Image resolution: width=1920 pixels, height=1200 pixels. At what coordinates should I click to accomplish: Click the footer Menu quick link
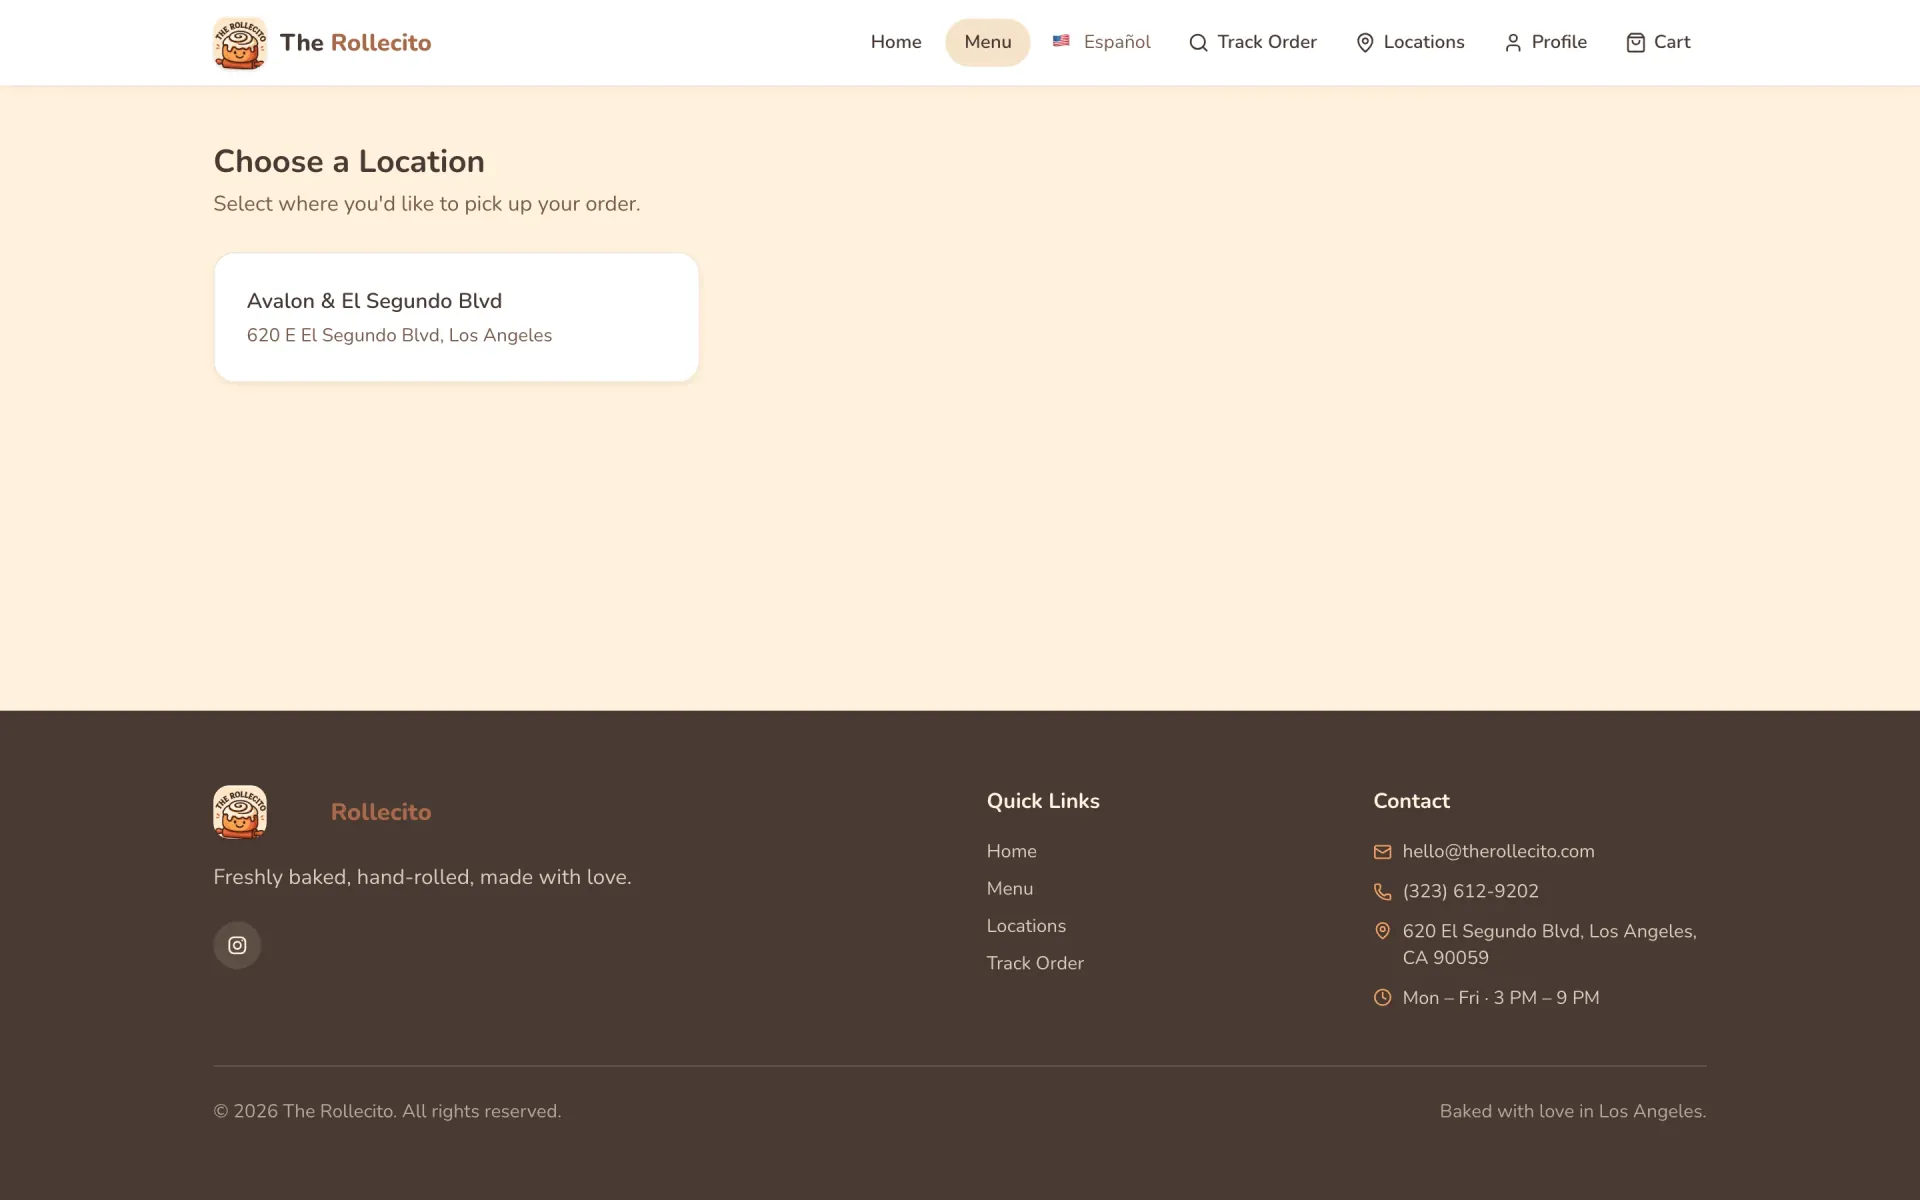pyautogui.click(x=1010, y=888)
